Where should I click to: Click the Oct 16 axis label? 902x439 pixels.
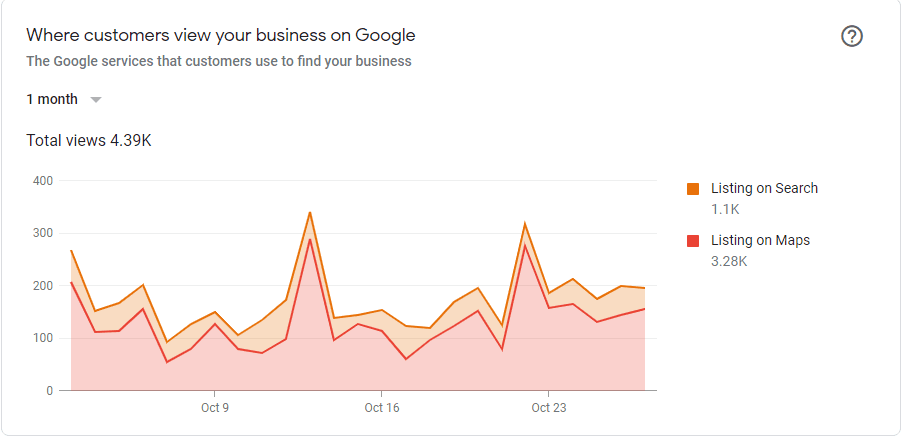pos(381,408)
